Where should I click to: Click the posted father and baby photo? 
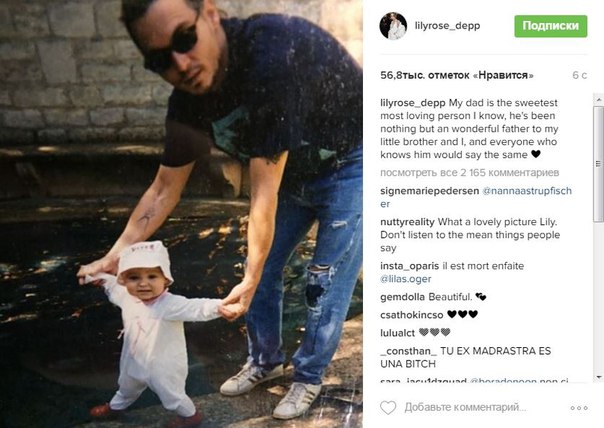coord(181,214)
